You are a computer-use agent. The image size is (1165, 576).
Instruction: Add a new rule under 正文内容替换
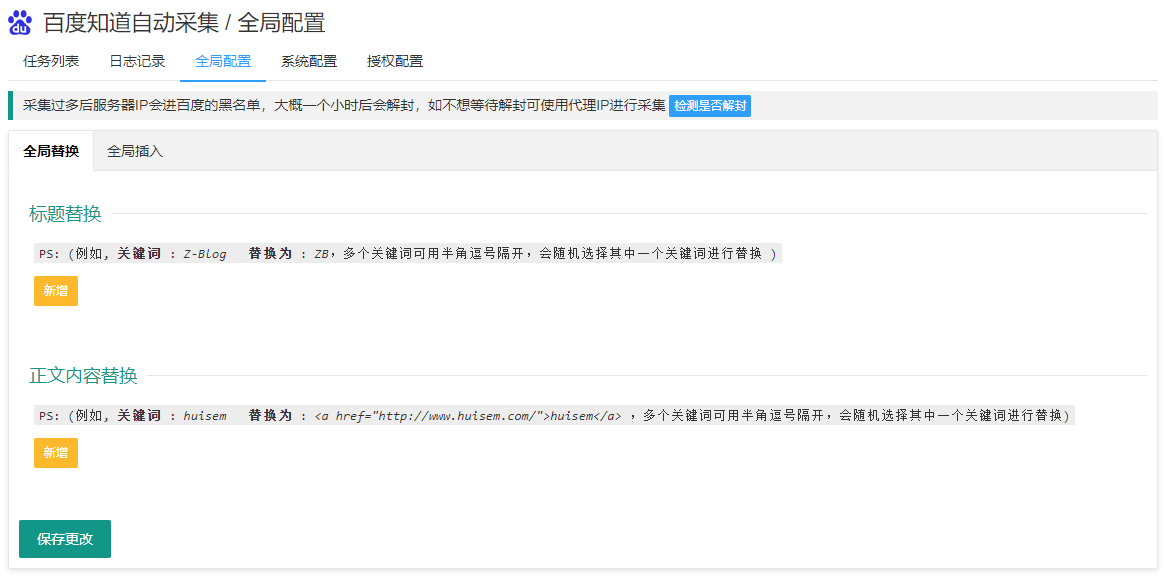56,453
